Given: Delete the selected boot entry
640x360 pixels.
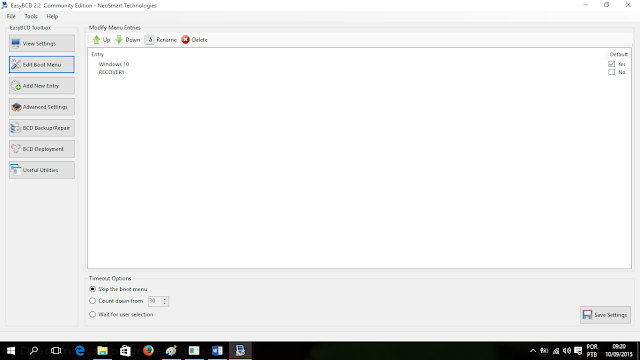Looking at the screenshot, I should 195,40.
